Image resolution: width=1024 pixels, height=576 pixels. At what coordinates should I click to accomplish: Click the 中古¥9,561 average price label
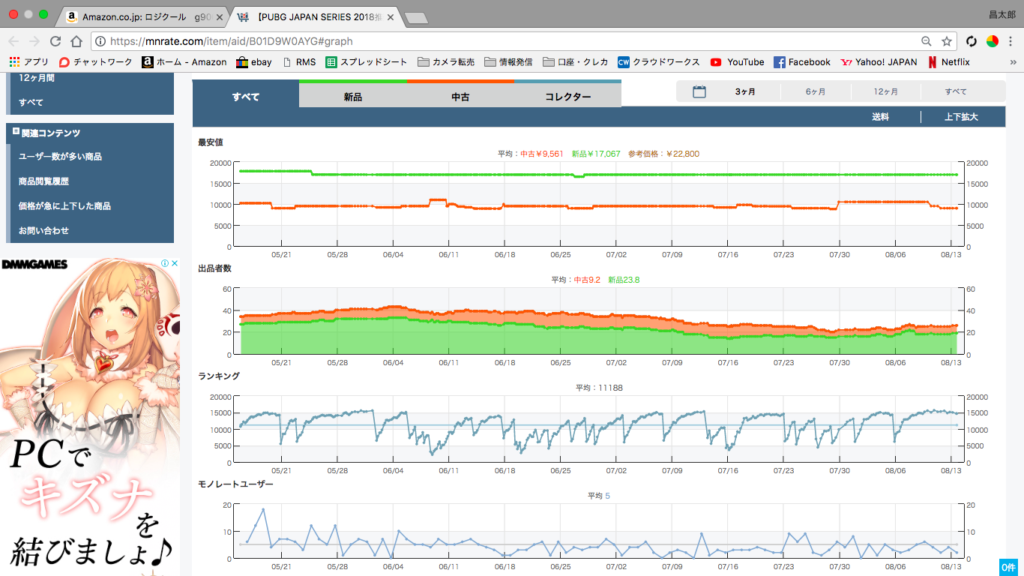pyautogui.click(x=541, y=154)
